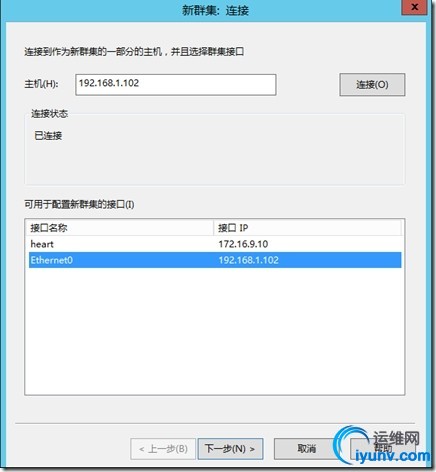Click the 连接(O) connect button
This screenshot has height=472, width=436.
click(372, 85)
